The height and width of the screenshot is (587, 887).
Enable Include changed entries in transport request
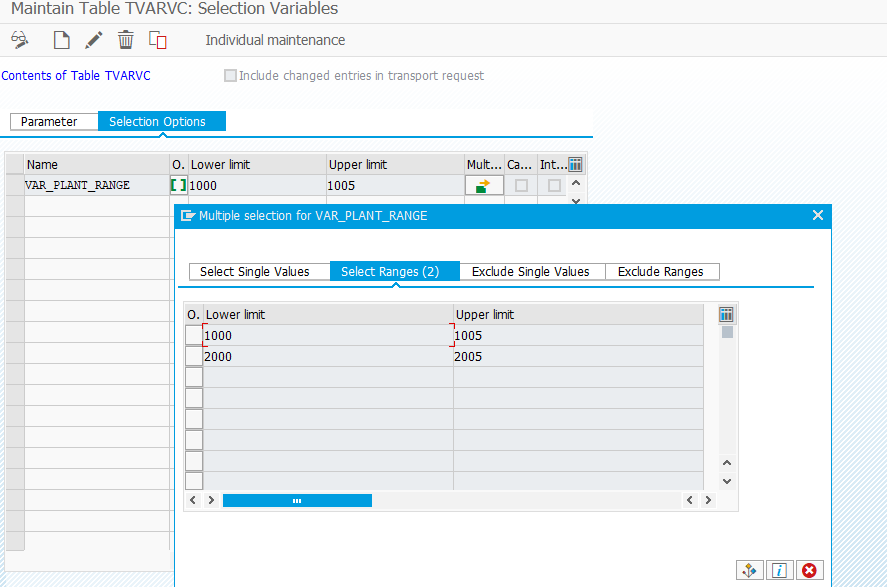pos(230,75)
